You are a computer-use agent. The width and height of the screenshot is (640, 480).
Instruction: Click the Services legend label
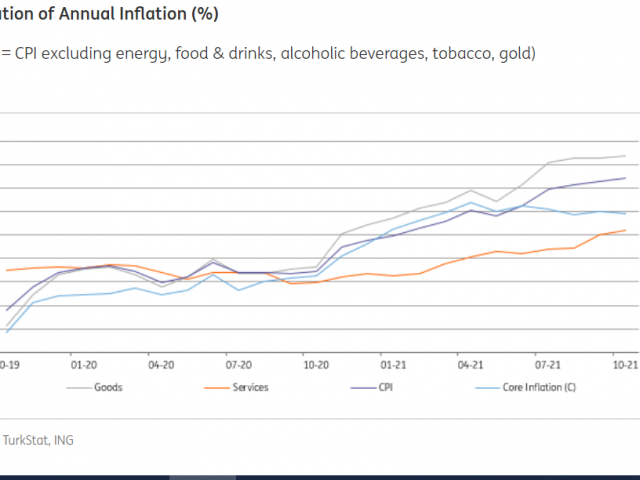click(x=249, y=387)
